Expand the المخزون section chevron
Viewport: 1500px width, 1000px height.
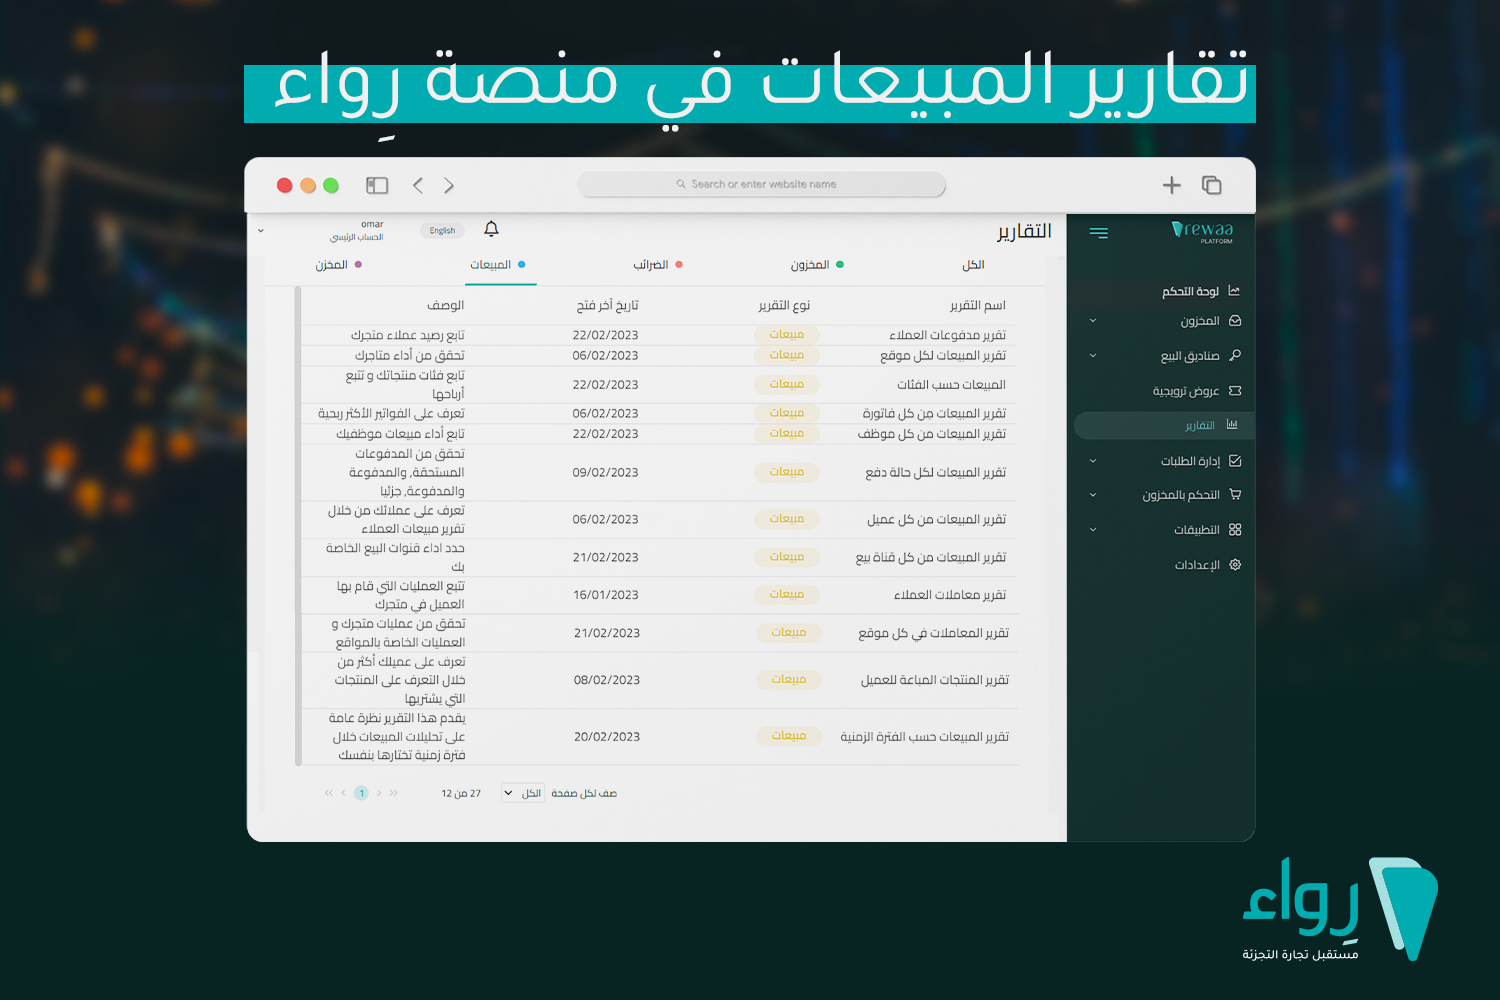coord(1093,321)
